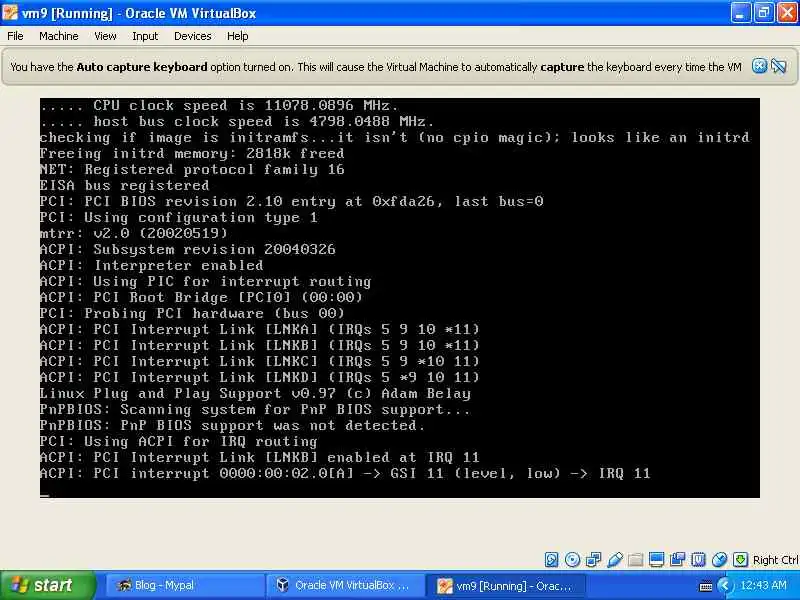800x600 pixels.
Task: Open the USB devices status icon
Action: pyautogui.click(x=614, y=560)
